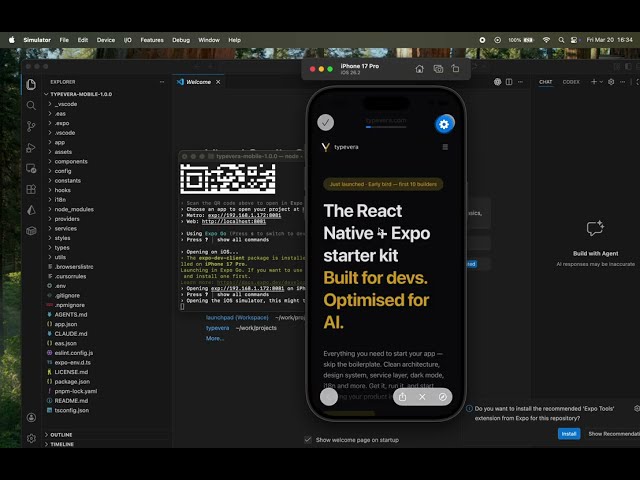This screenshot has width=640, height=480.
Task: Expand the components folder
Action: pos(71,162)
